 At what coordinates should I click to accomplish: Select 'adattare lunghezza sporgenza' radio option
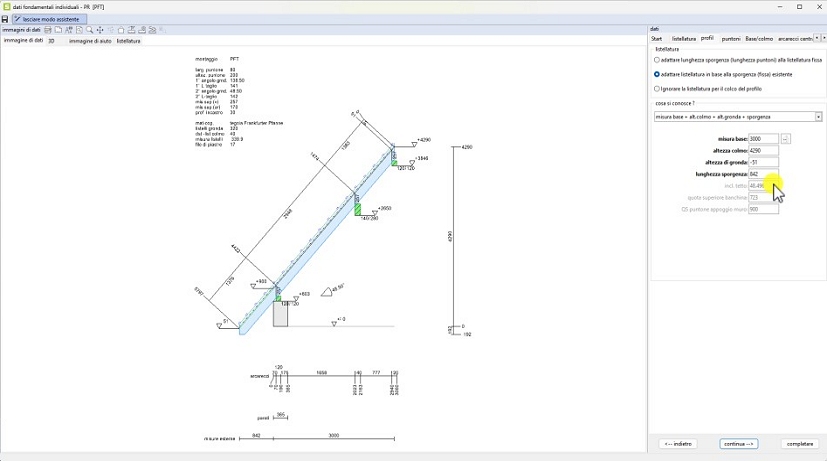(x=657, y=60)
